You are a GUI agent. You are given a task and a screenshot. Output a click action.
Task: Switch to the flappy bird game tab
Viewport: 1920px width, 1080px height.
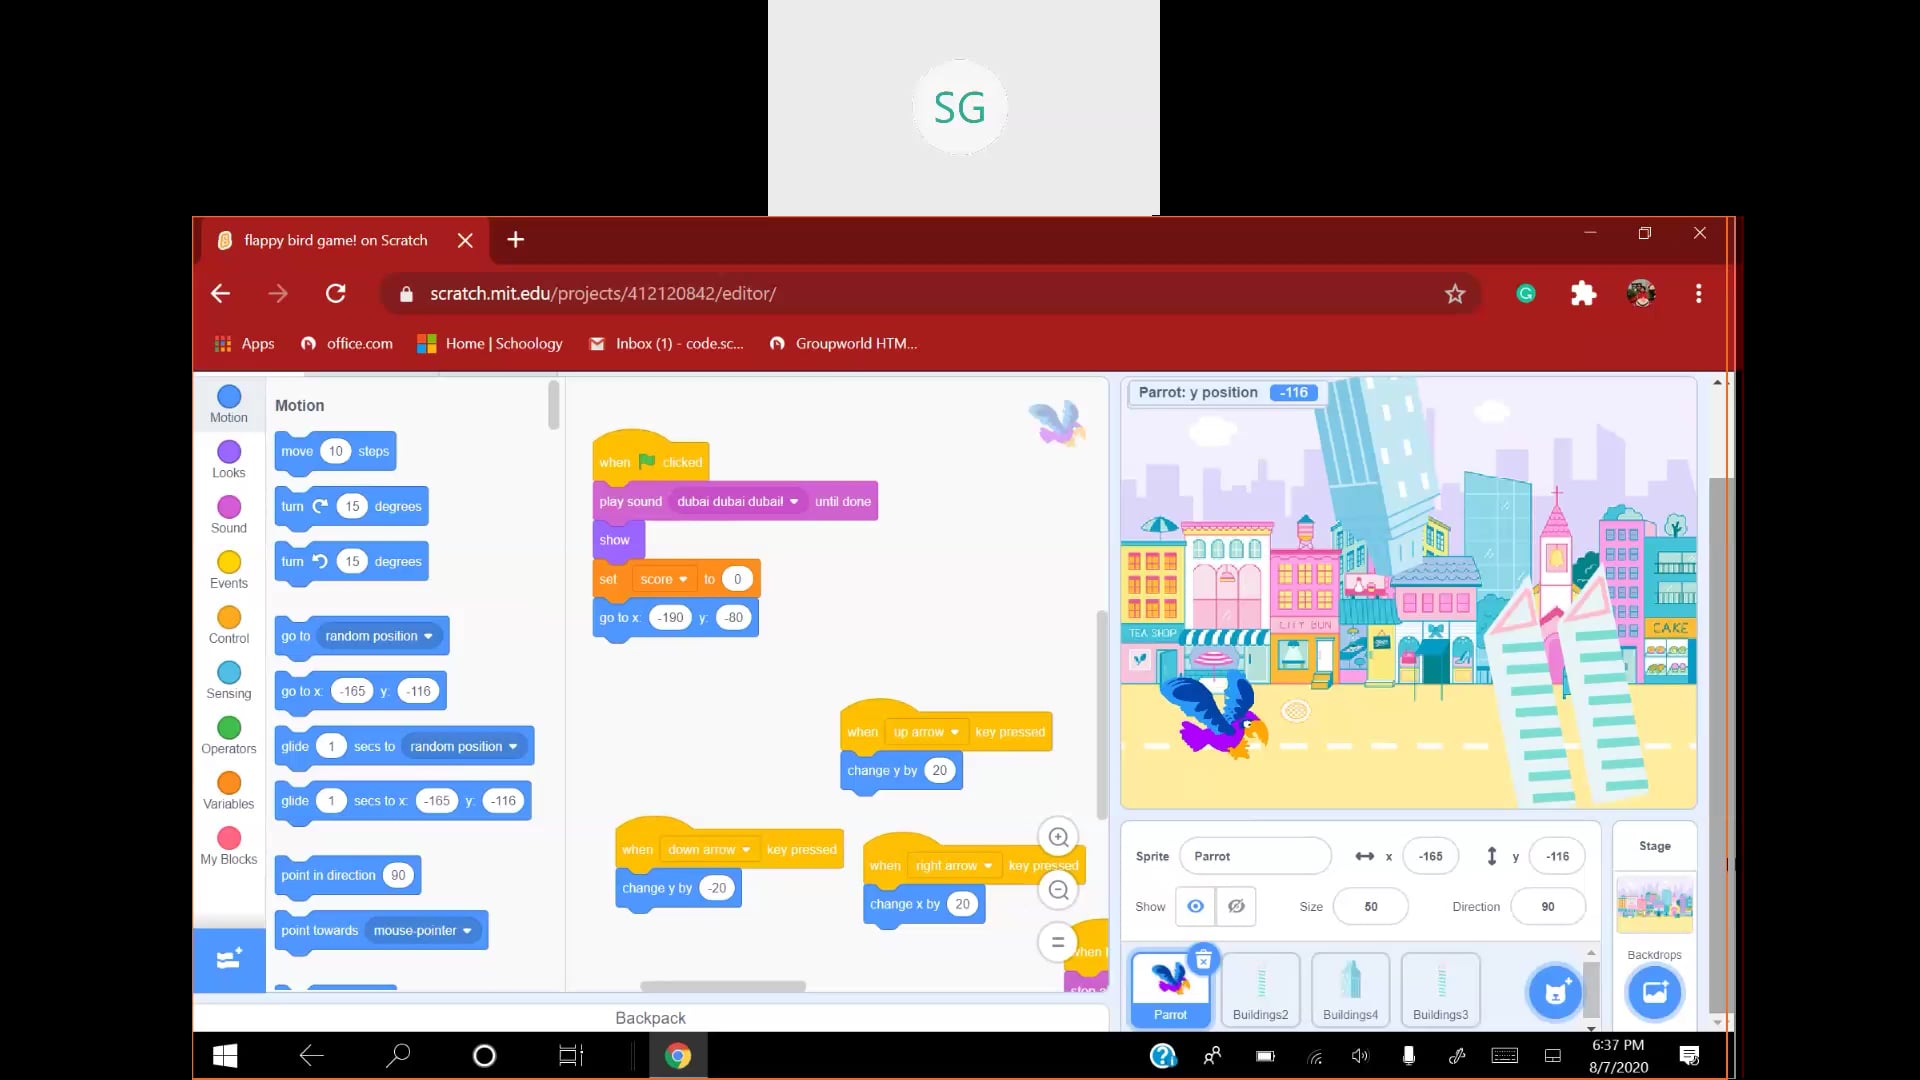tap(335, 240)
